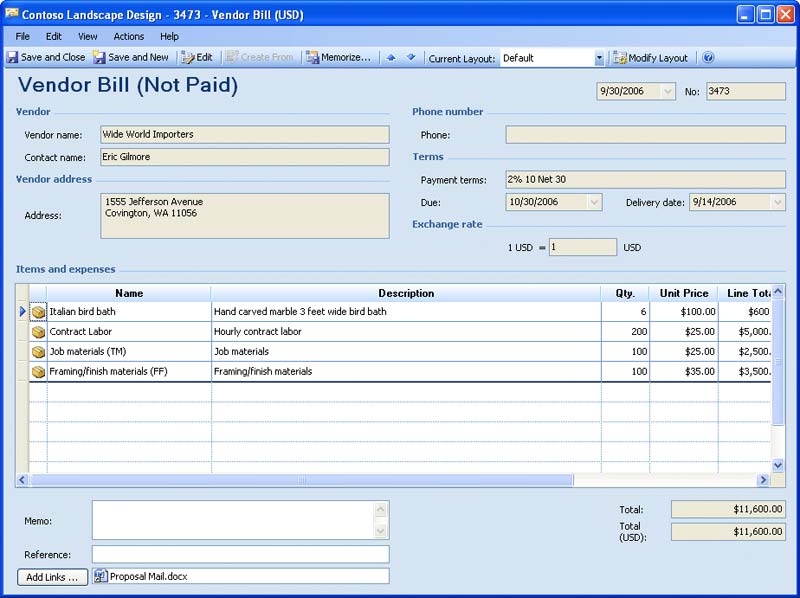The width and height of the screenshot is (800, 598).
Task: Click the Edit pencil icon
Action: [x=187, y=58]
